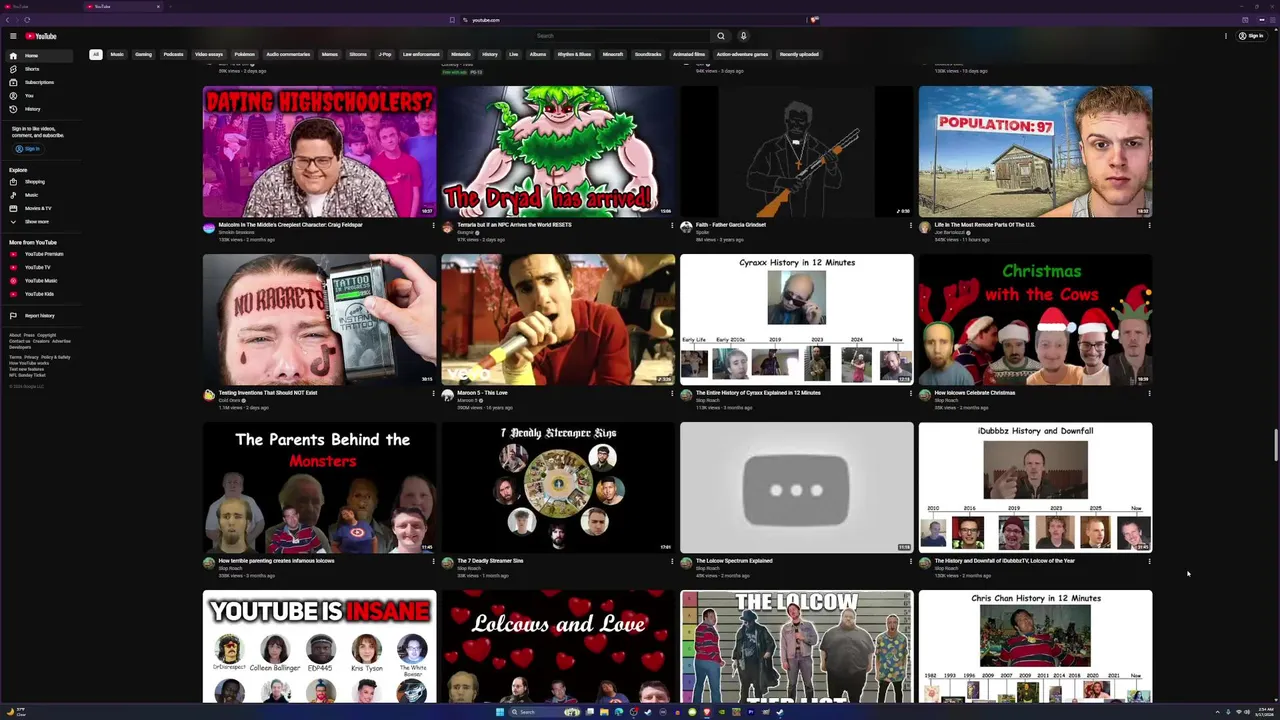Select the Music filter chip
The width and height of the screenshot is (1280, 720).
point(117,54)
